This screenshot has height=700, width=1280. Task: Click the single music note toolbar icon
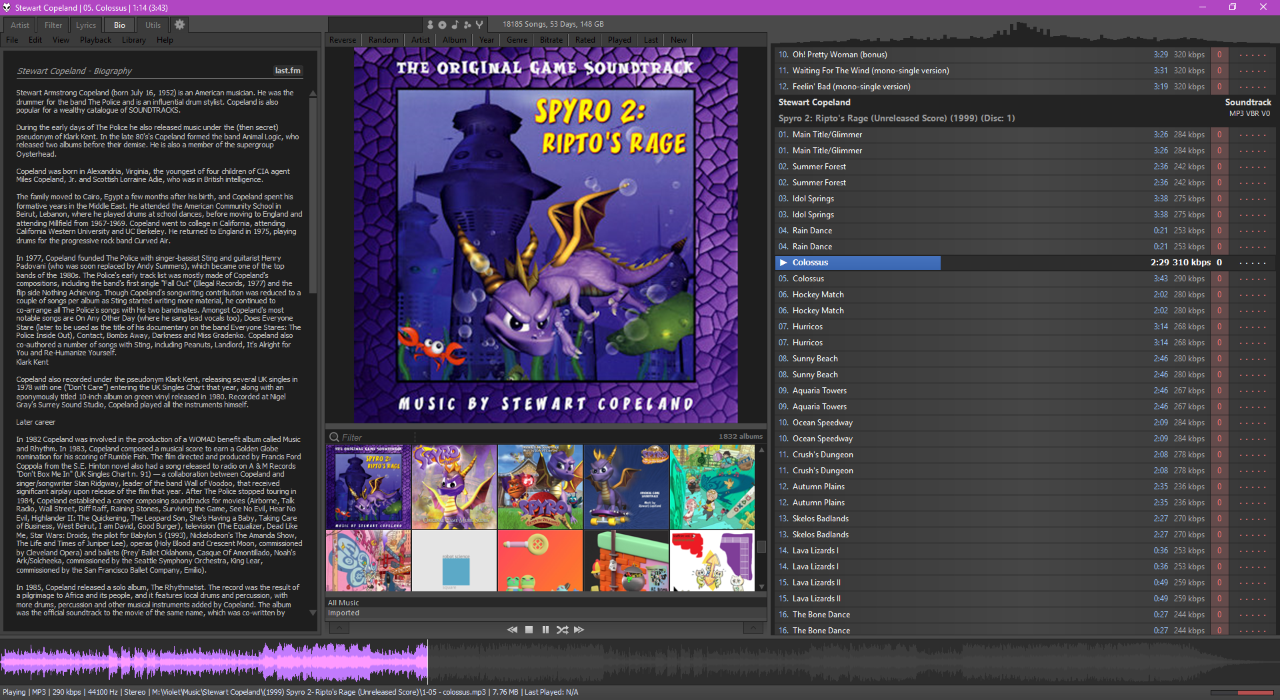point(454,24)
